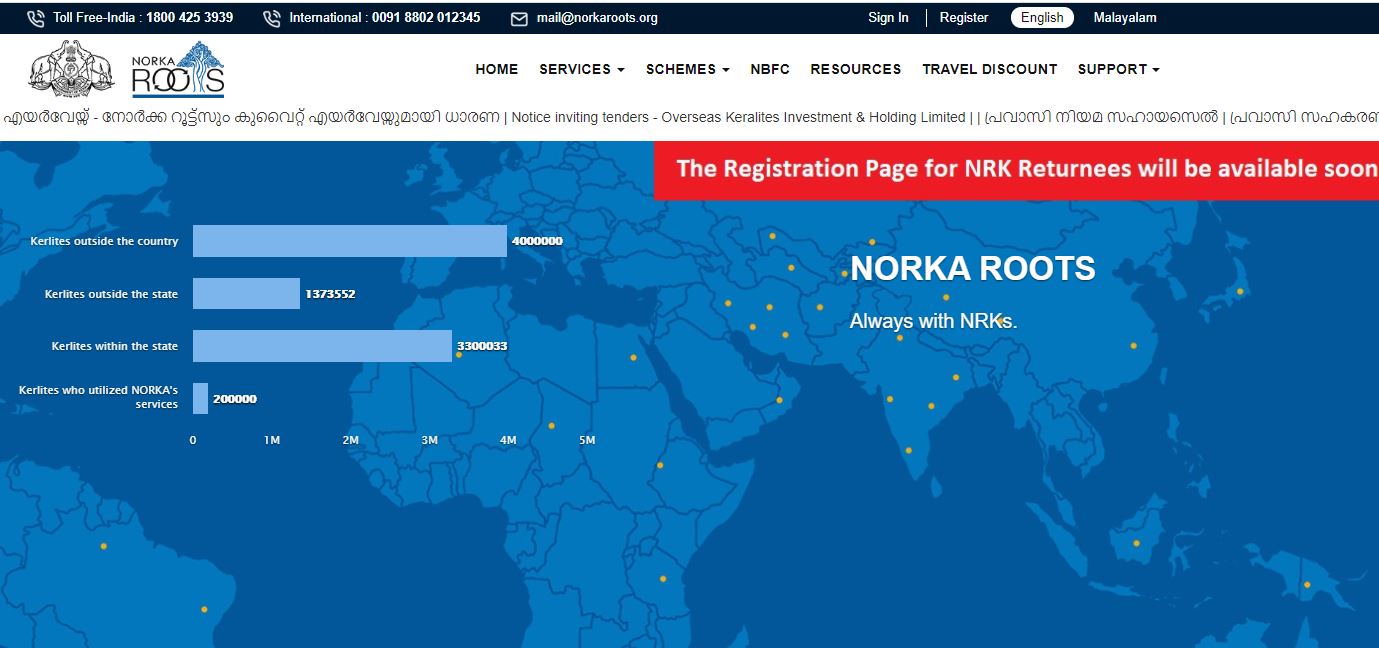Screen dimensions: 1379x648
Task: Click the Kerlites within the state bar
Action: coord(322,346)
